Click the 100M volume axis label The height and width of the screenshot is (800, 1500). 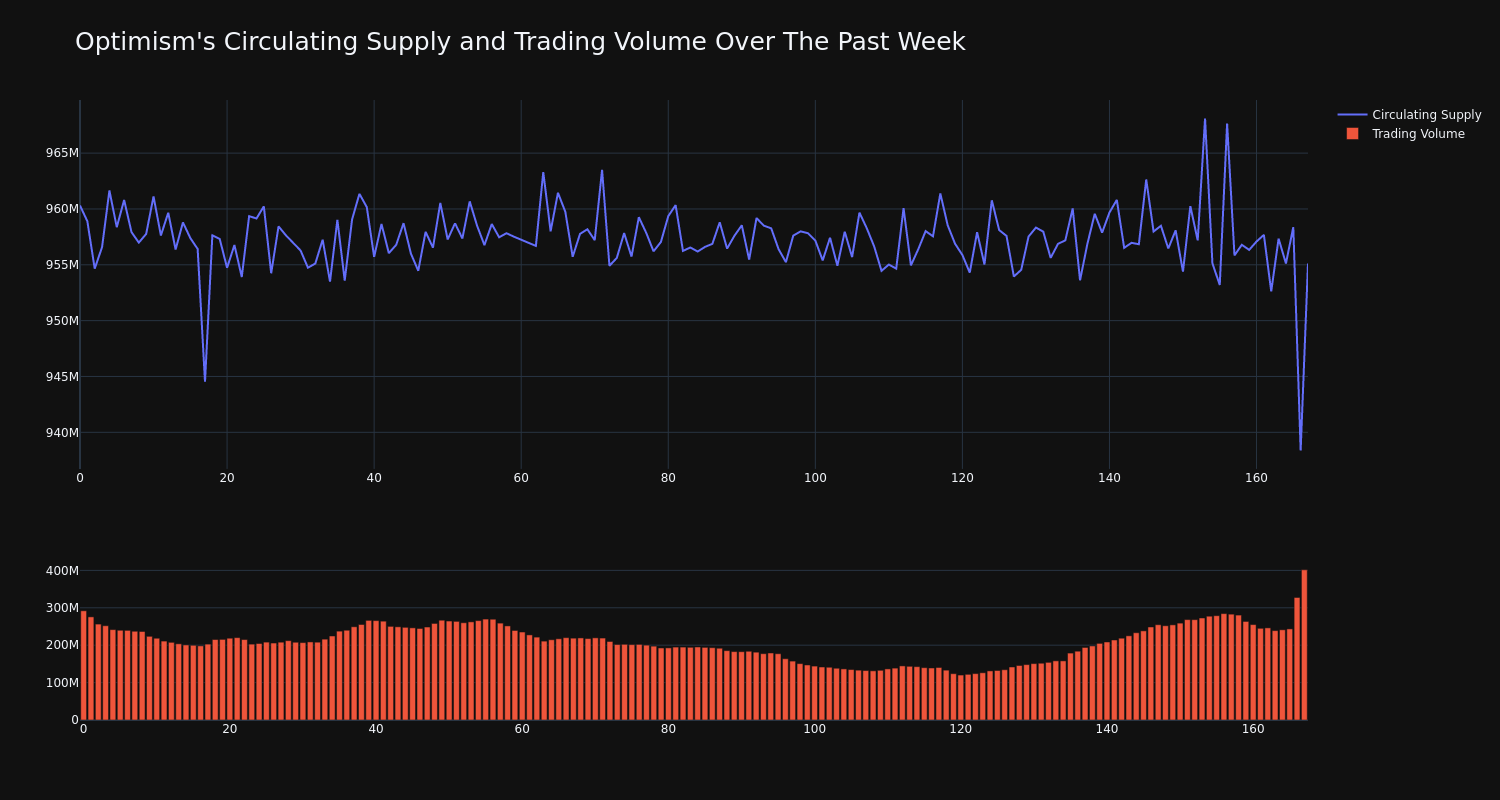coord(62,683)
